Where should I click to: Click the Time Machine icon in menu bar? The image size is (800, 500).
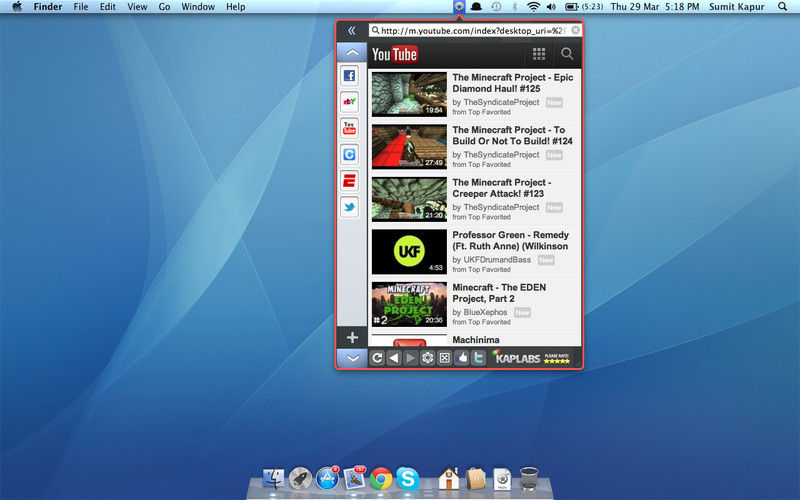(496, 7)
